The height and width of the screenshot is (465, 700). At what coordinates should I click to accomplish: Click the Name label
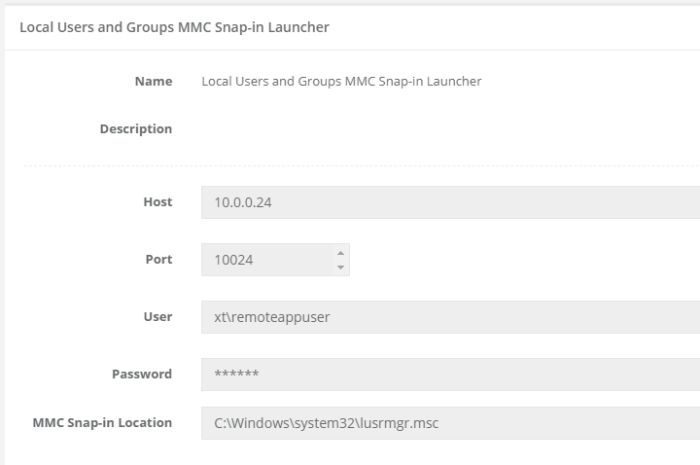tap(153, 81)
